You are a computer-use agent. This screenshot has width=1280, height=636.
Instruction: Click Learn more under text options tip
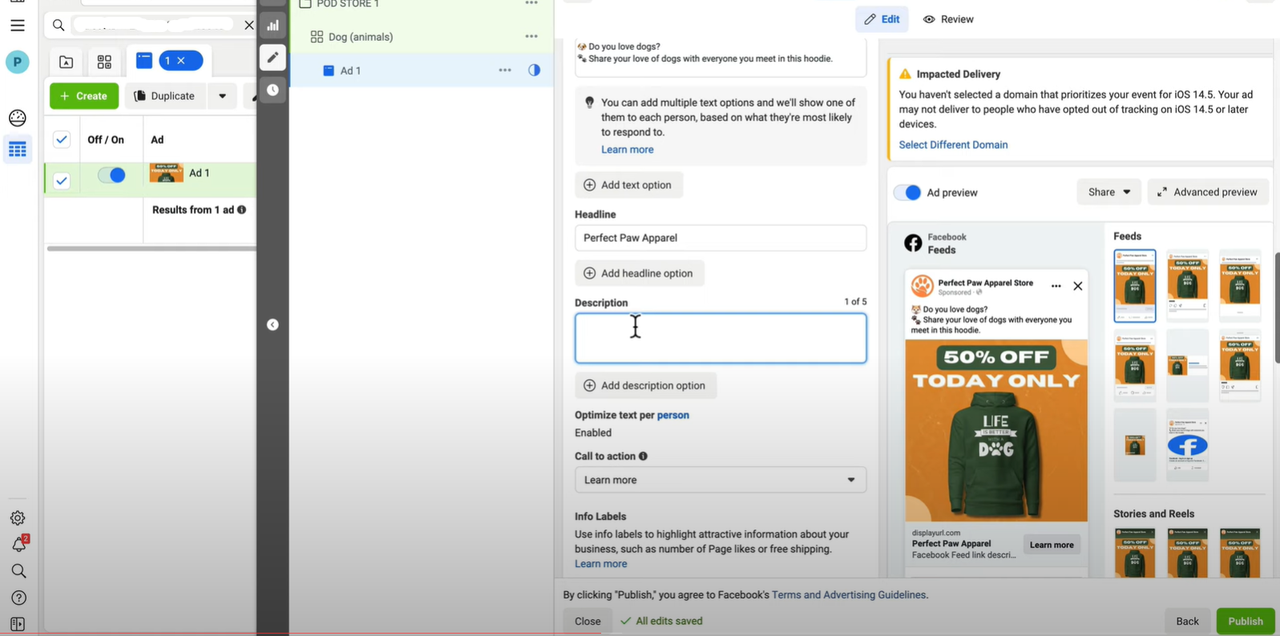click(x=627, y=150)
